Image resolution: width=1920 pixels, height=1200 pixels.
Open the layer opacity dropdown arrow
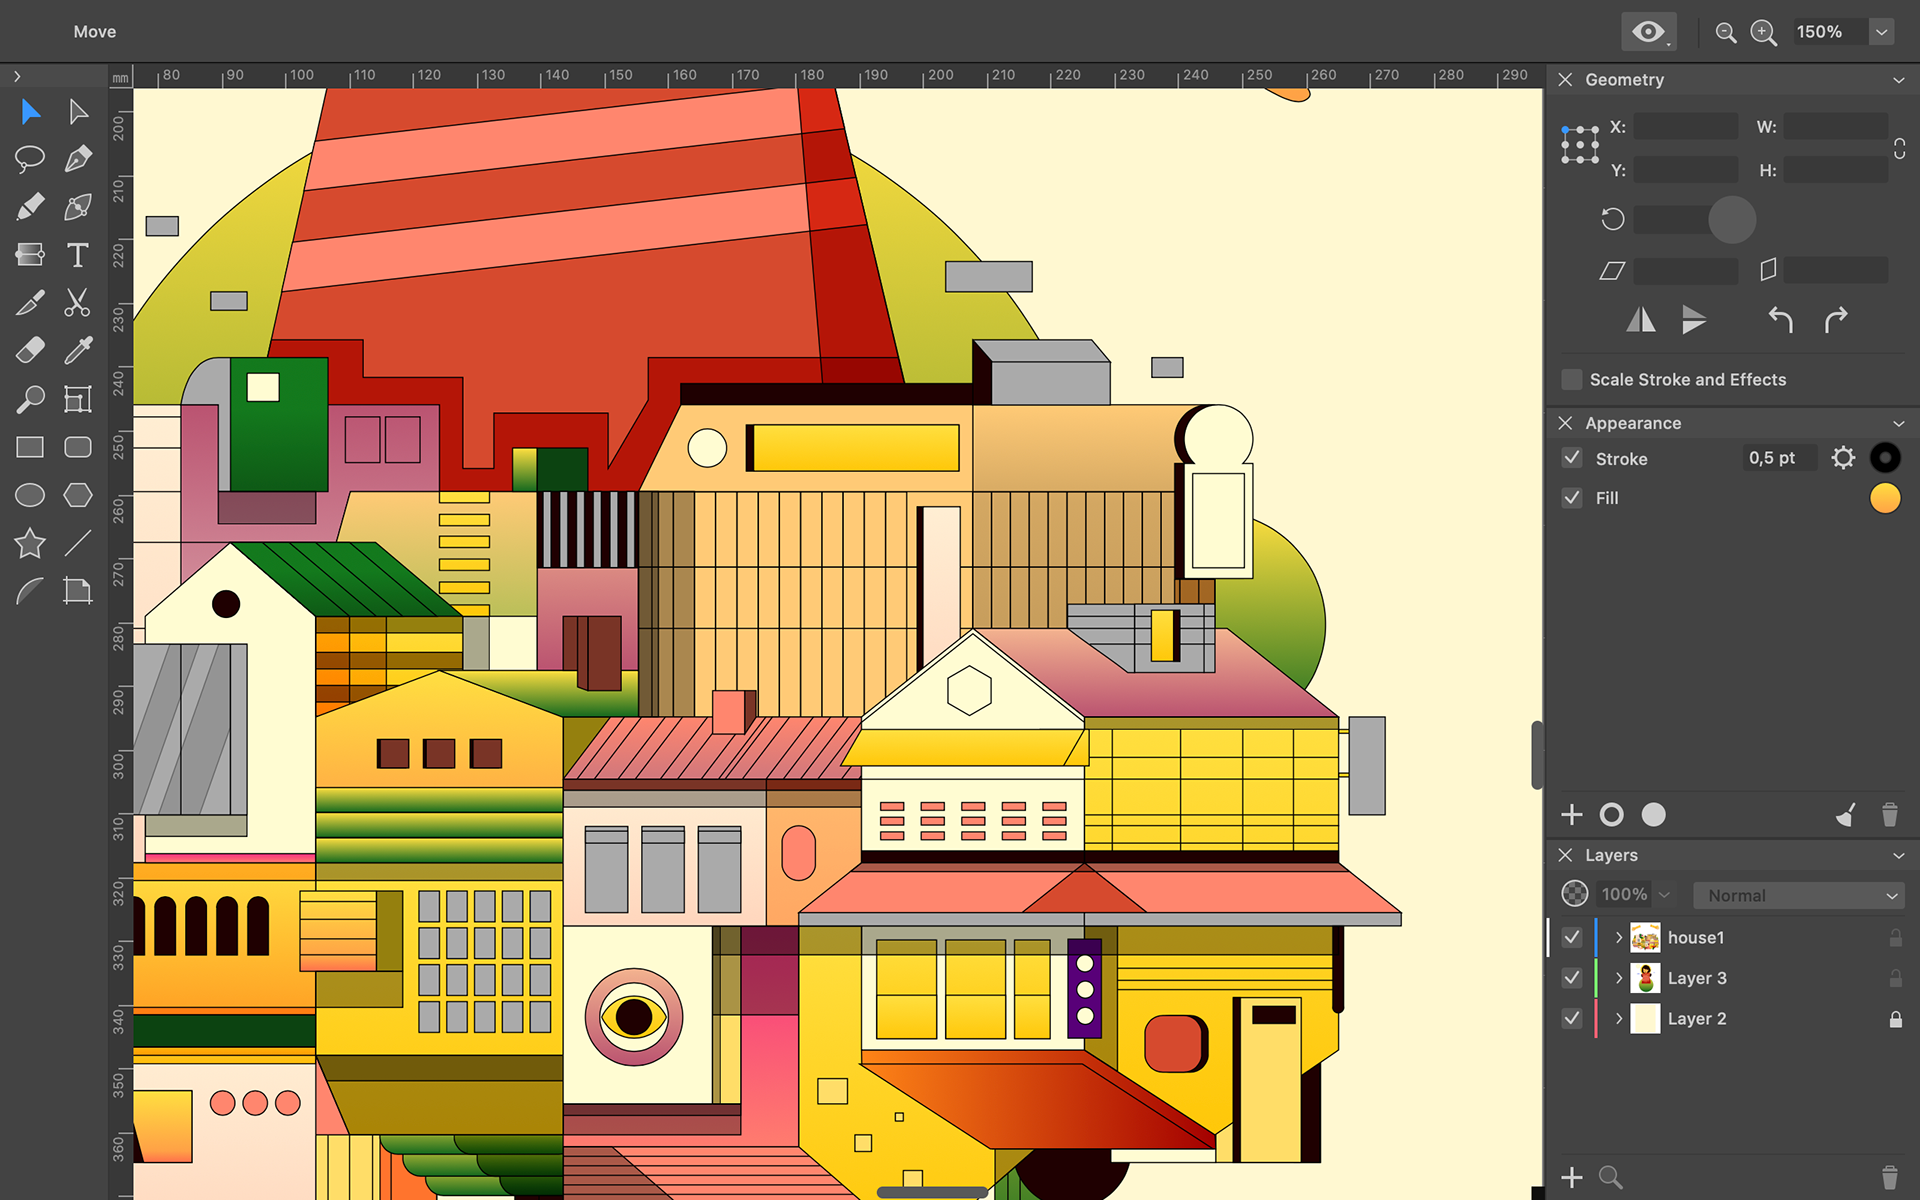pos(1664,895)
